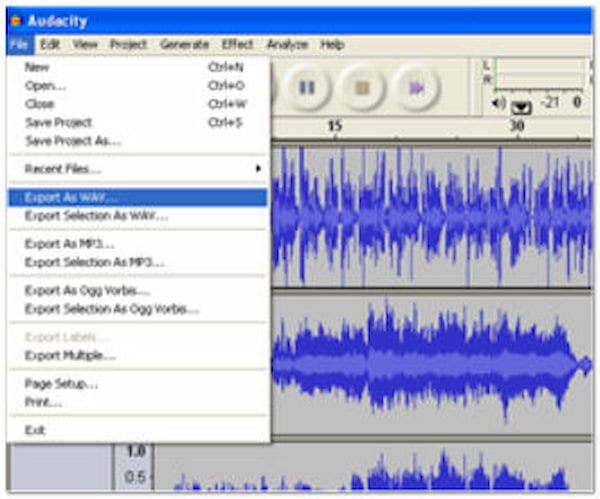Open the output meter dropdown arrow
600x499 pixels.
[521, 107]
